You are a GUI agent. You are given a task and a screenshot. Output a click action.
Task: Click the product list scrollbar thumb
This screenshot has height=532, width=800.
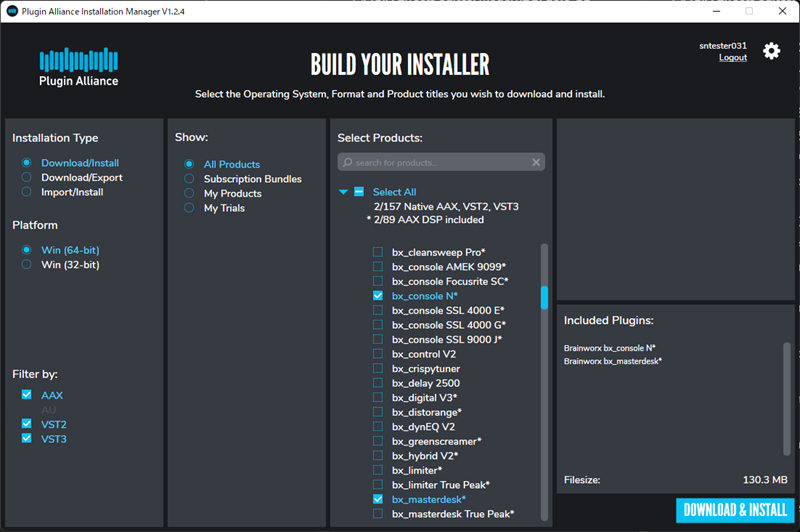(544, 297)
